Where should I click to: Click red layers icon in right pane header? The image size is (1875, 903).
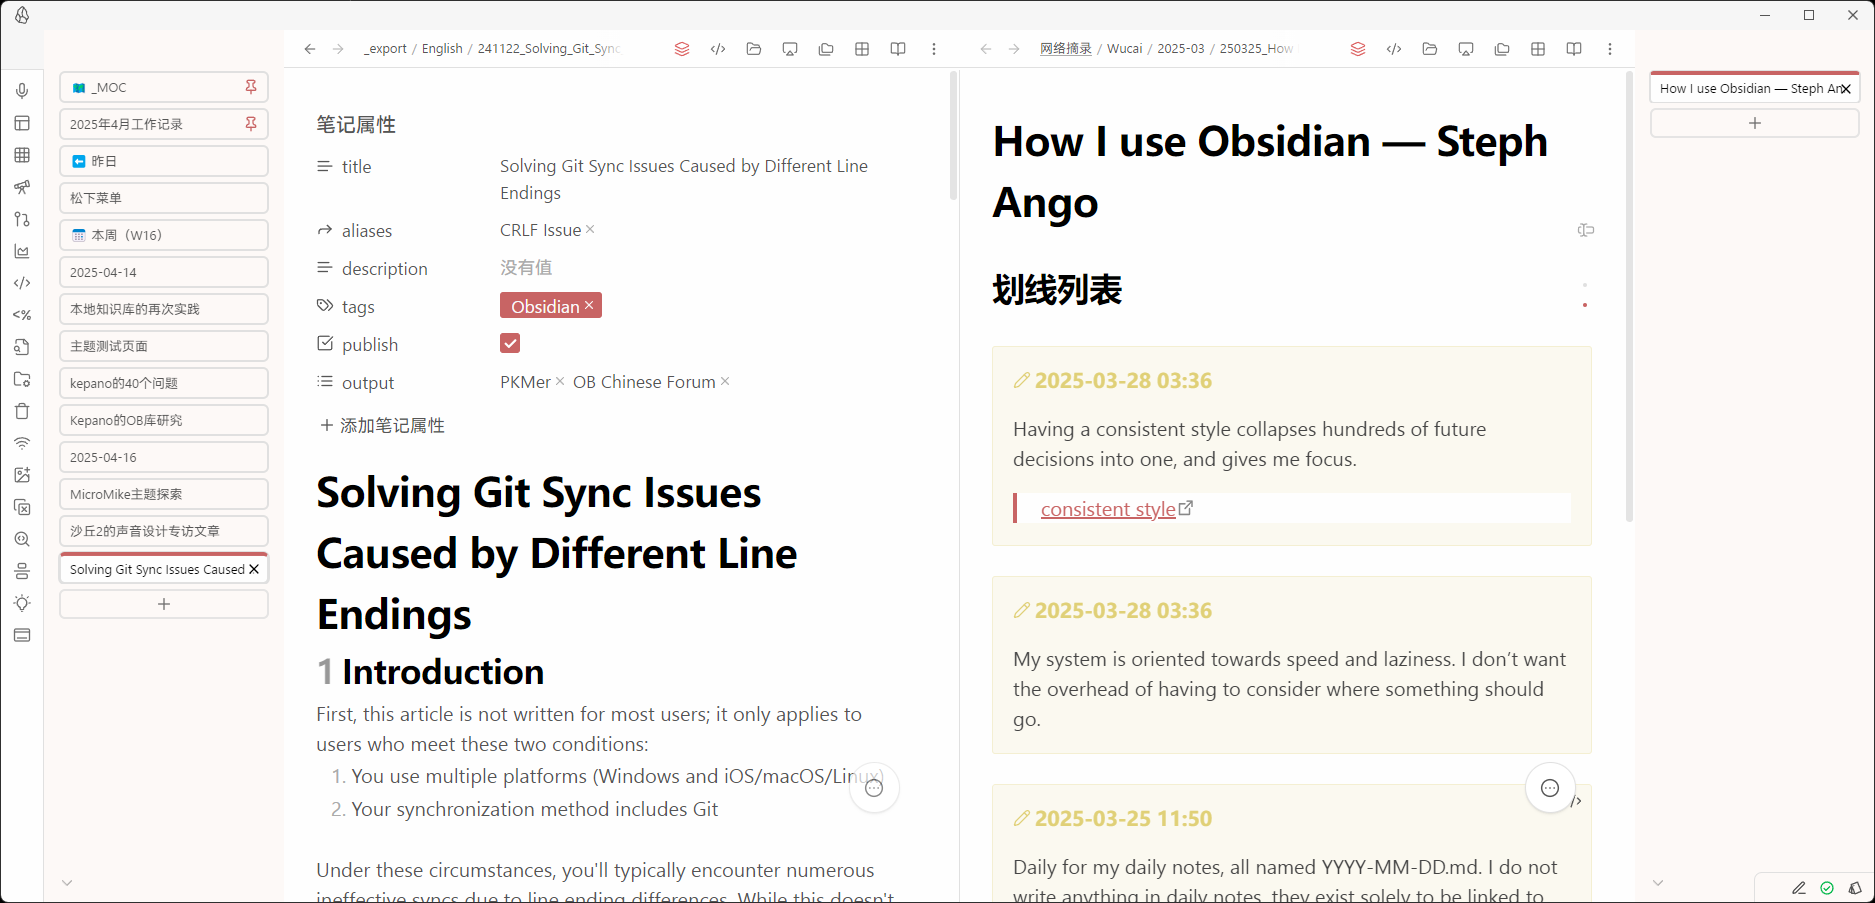click(1358, 49)
